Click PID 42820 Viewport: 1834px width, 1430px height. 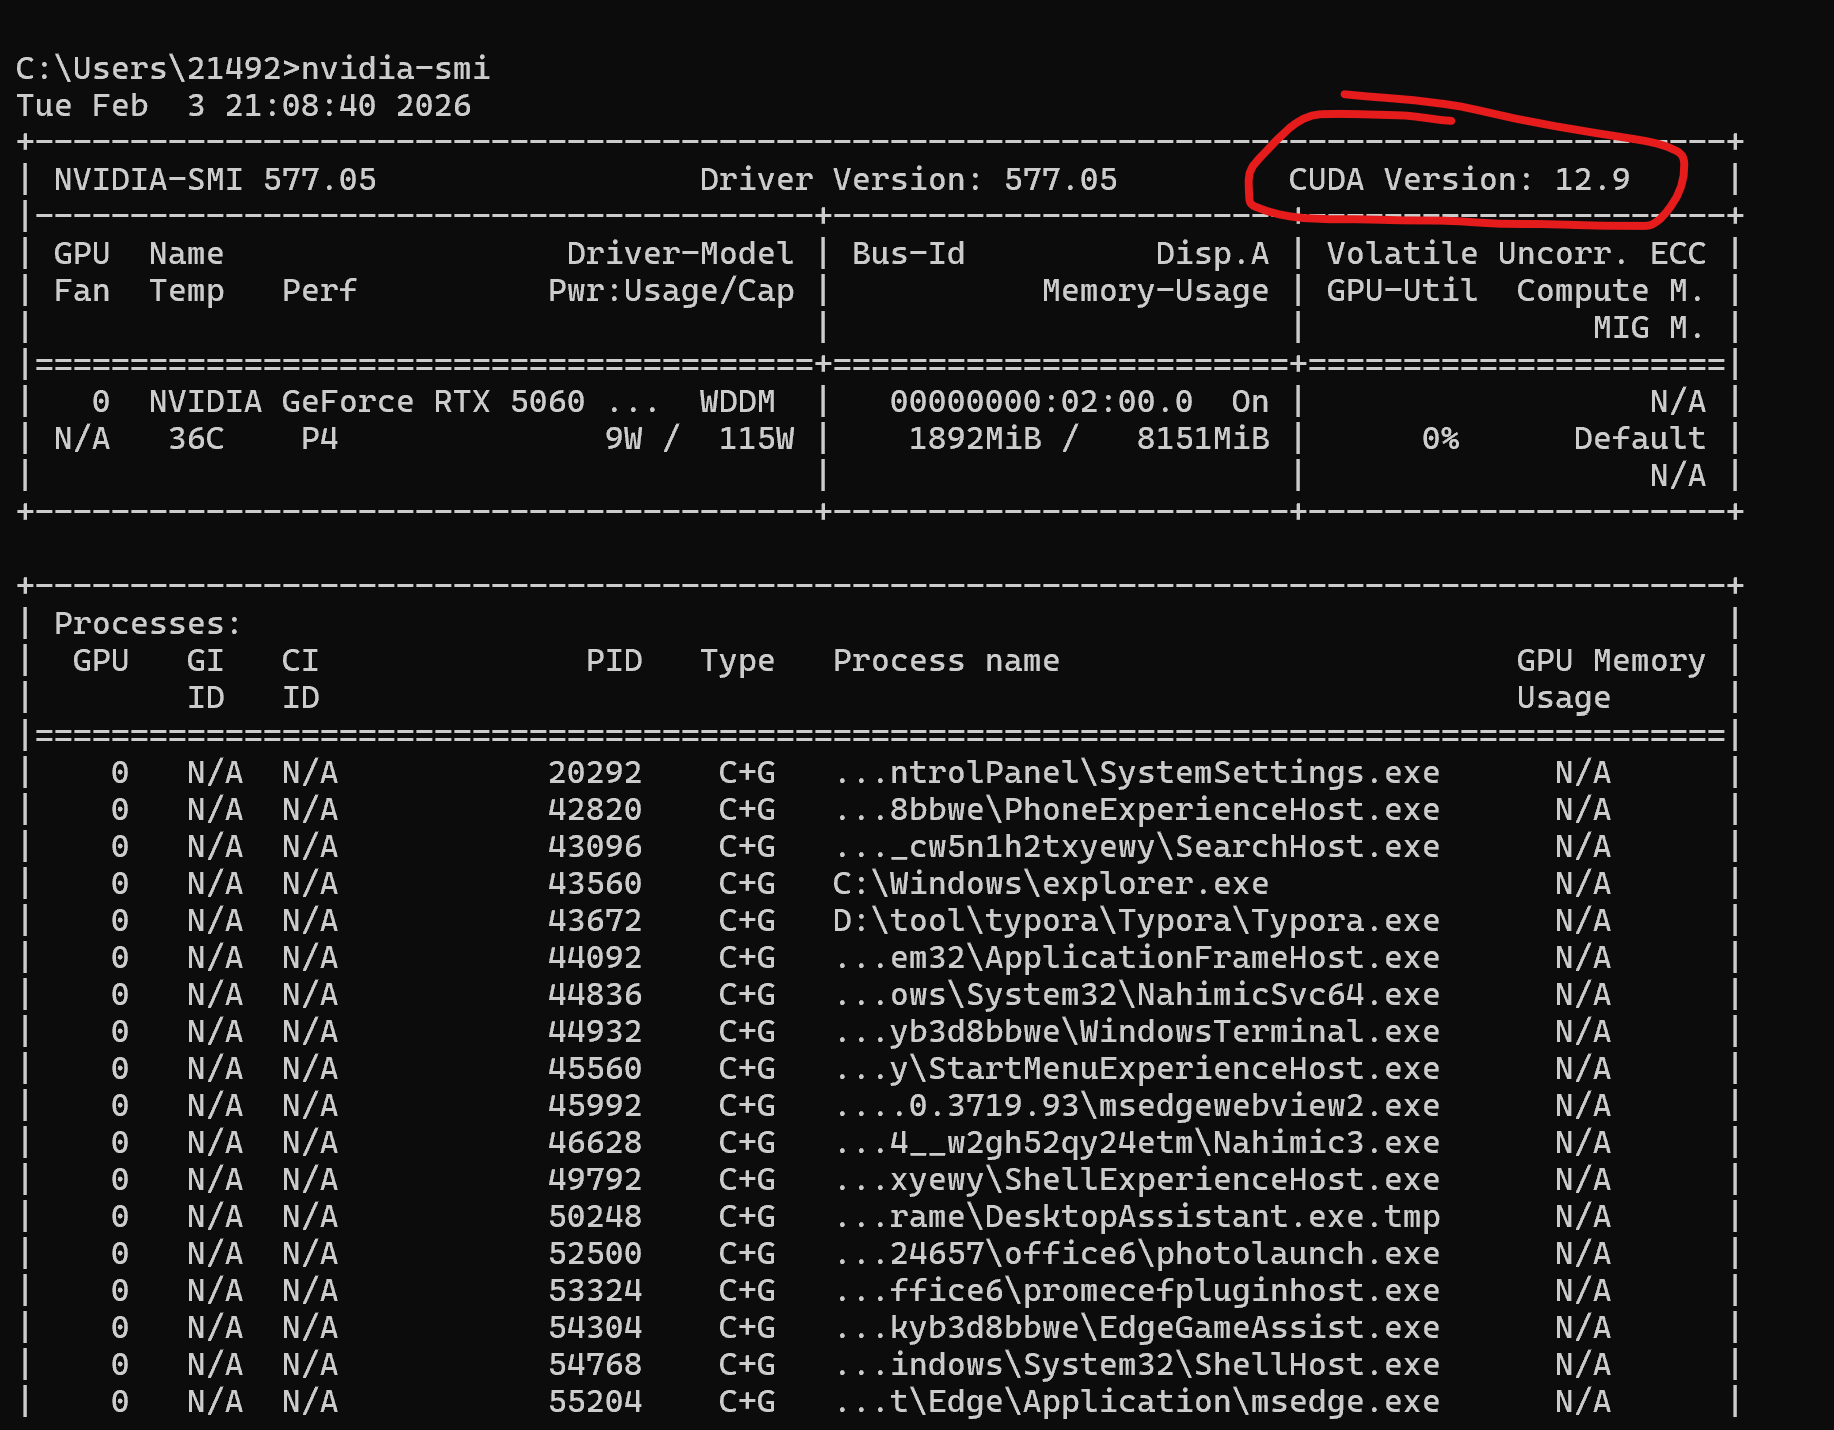click(x=595, y=810)
